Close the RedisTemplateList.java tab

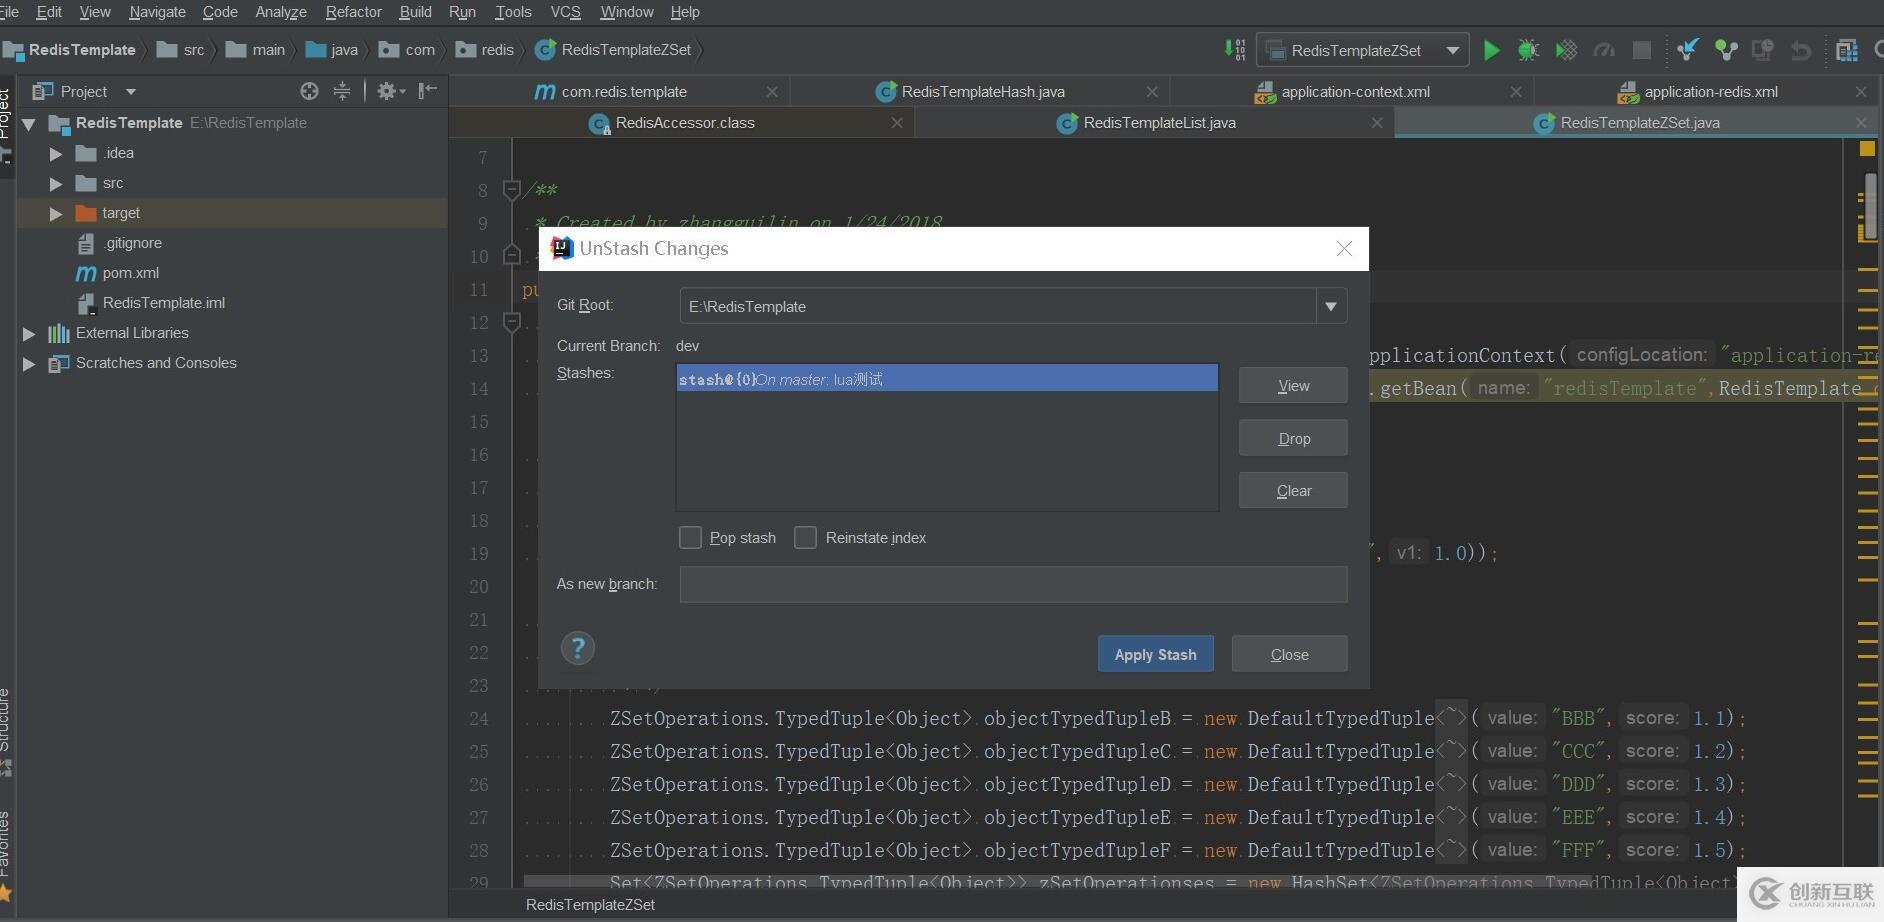coord(1377,123)
